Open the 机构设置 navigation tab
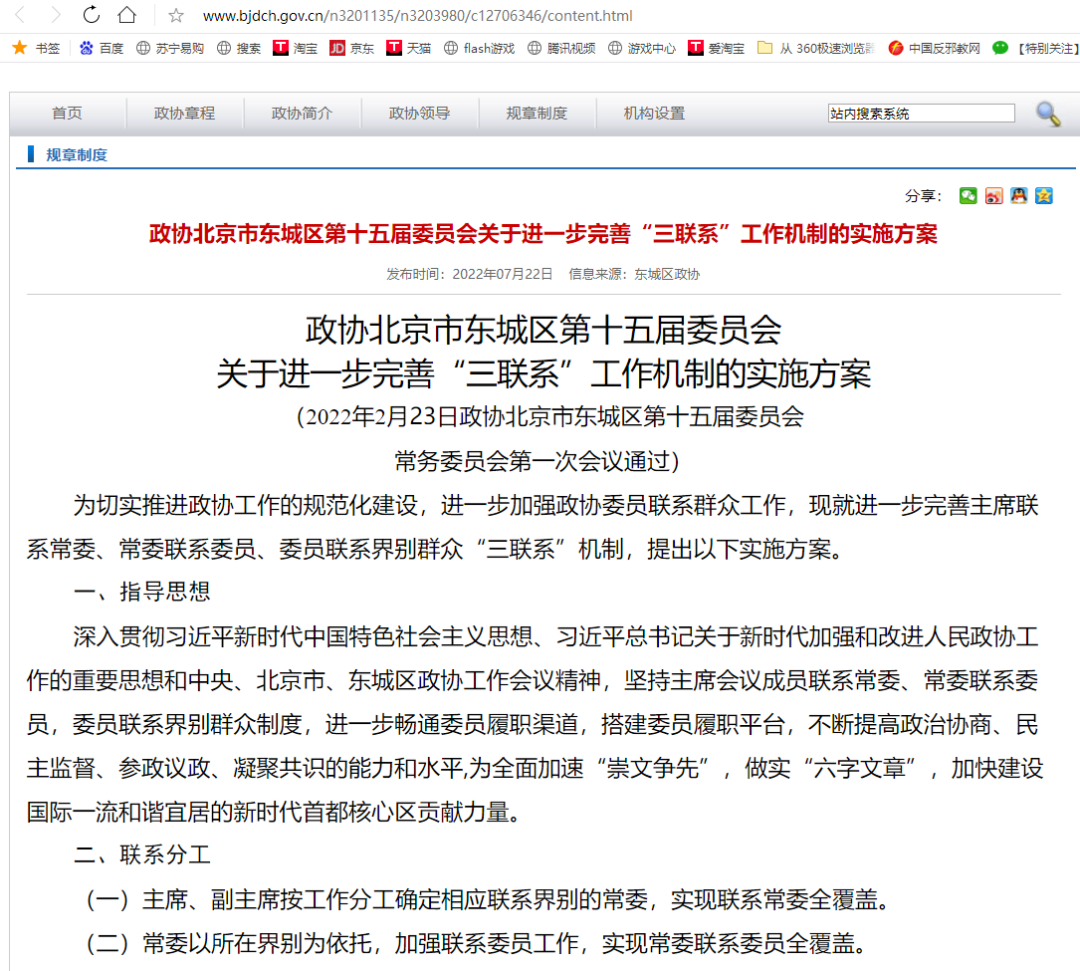 654,113
